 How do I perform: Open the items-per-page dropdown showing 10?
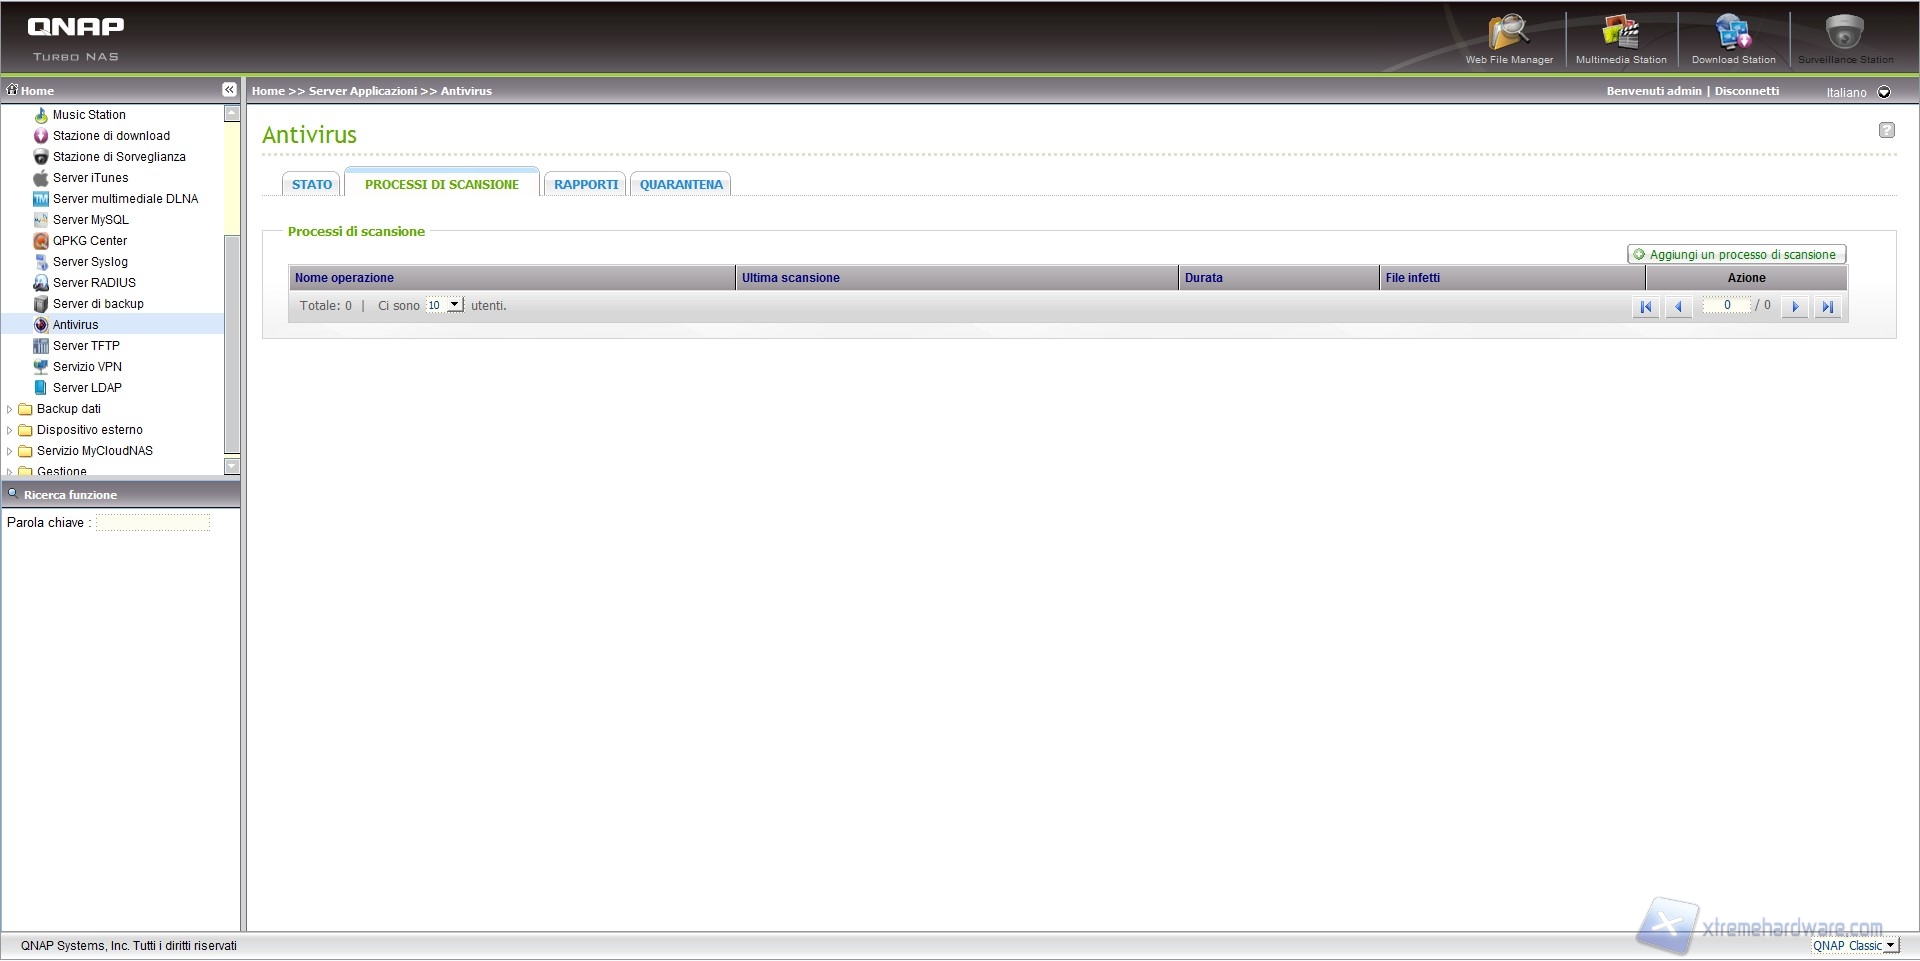445,305
